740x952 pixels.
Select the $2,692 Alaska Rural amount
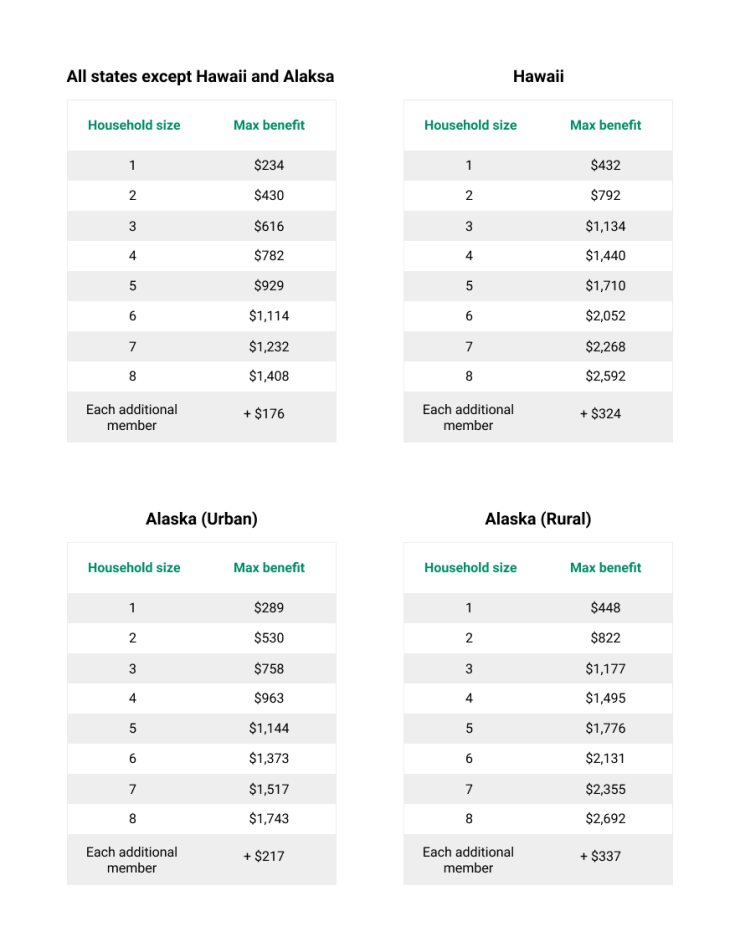click(x=605, y=818)
